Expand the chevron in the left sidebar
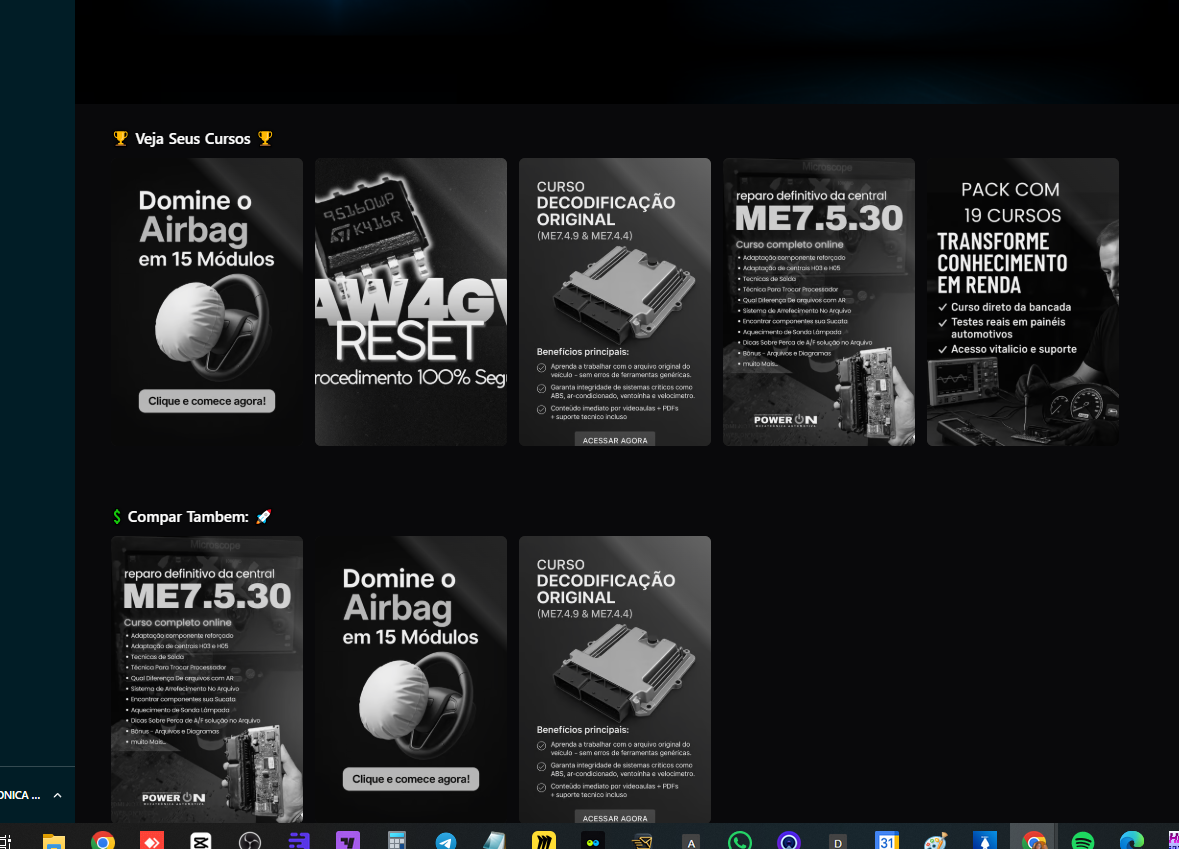Screen dimensions: 1179x849 [57, 795]
